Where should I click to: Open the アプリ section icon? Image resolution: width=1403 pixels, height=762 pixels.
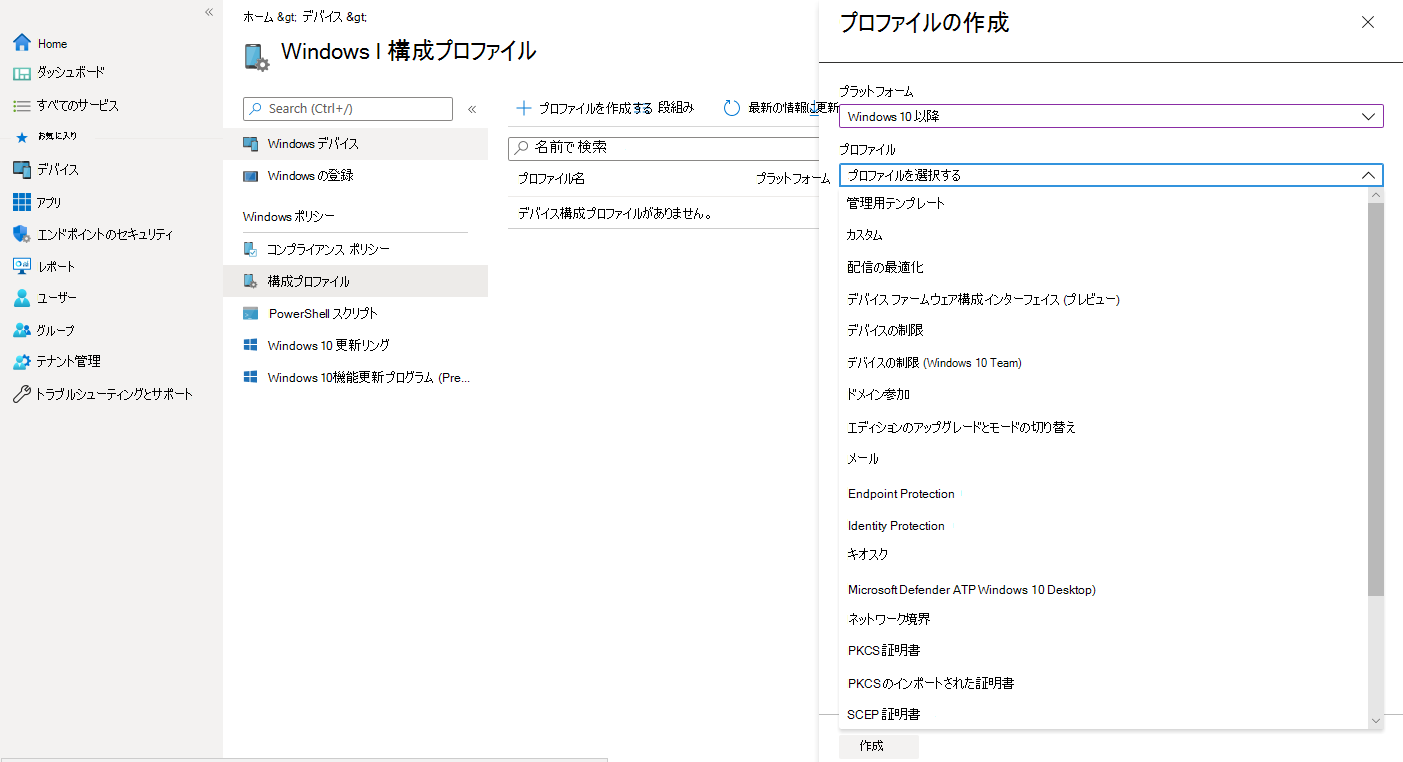(x=20, y=201)
